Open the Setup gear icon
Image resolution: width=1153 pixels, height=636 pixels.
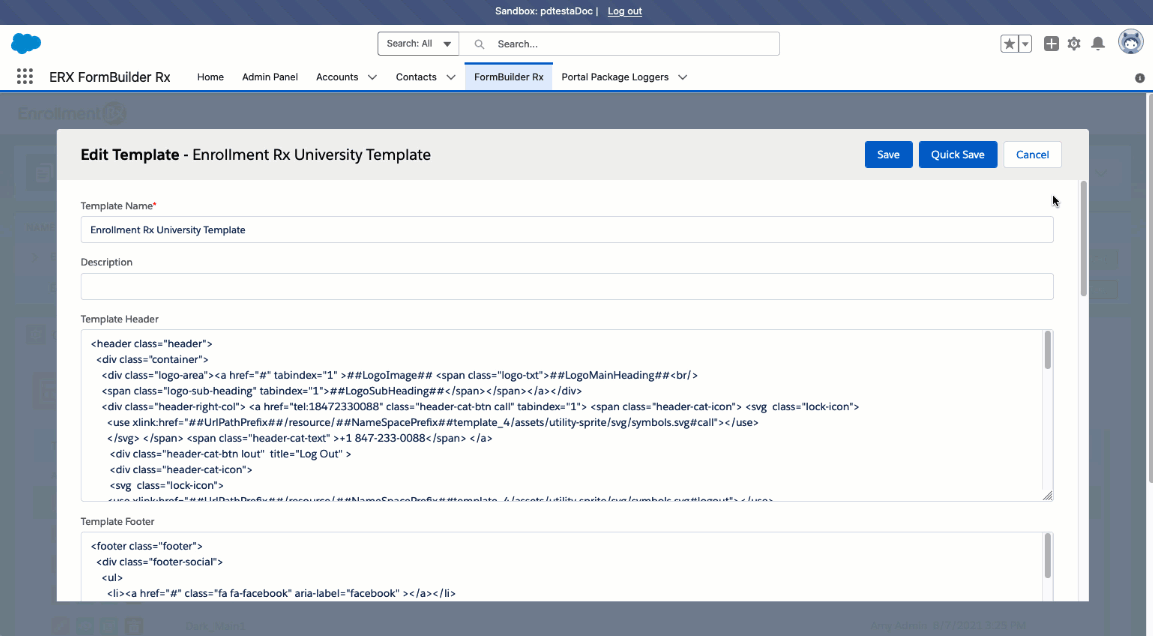pyautogui.click(x=1074, y=44)
